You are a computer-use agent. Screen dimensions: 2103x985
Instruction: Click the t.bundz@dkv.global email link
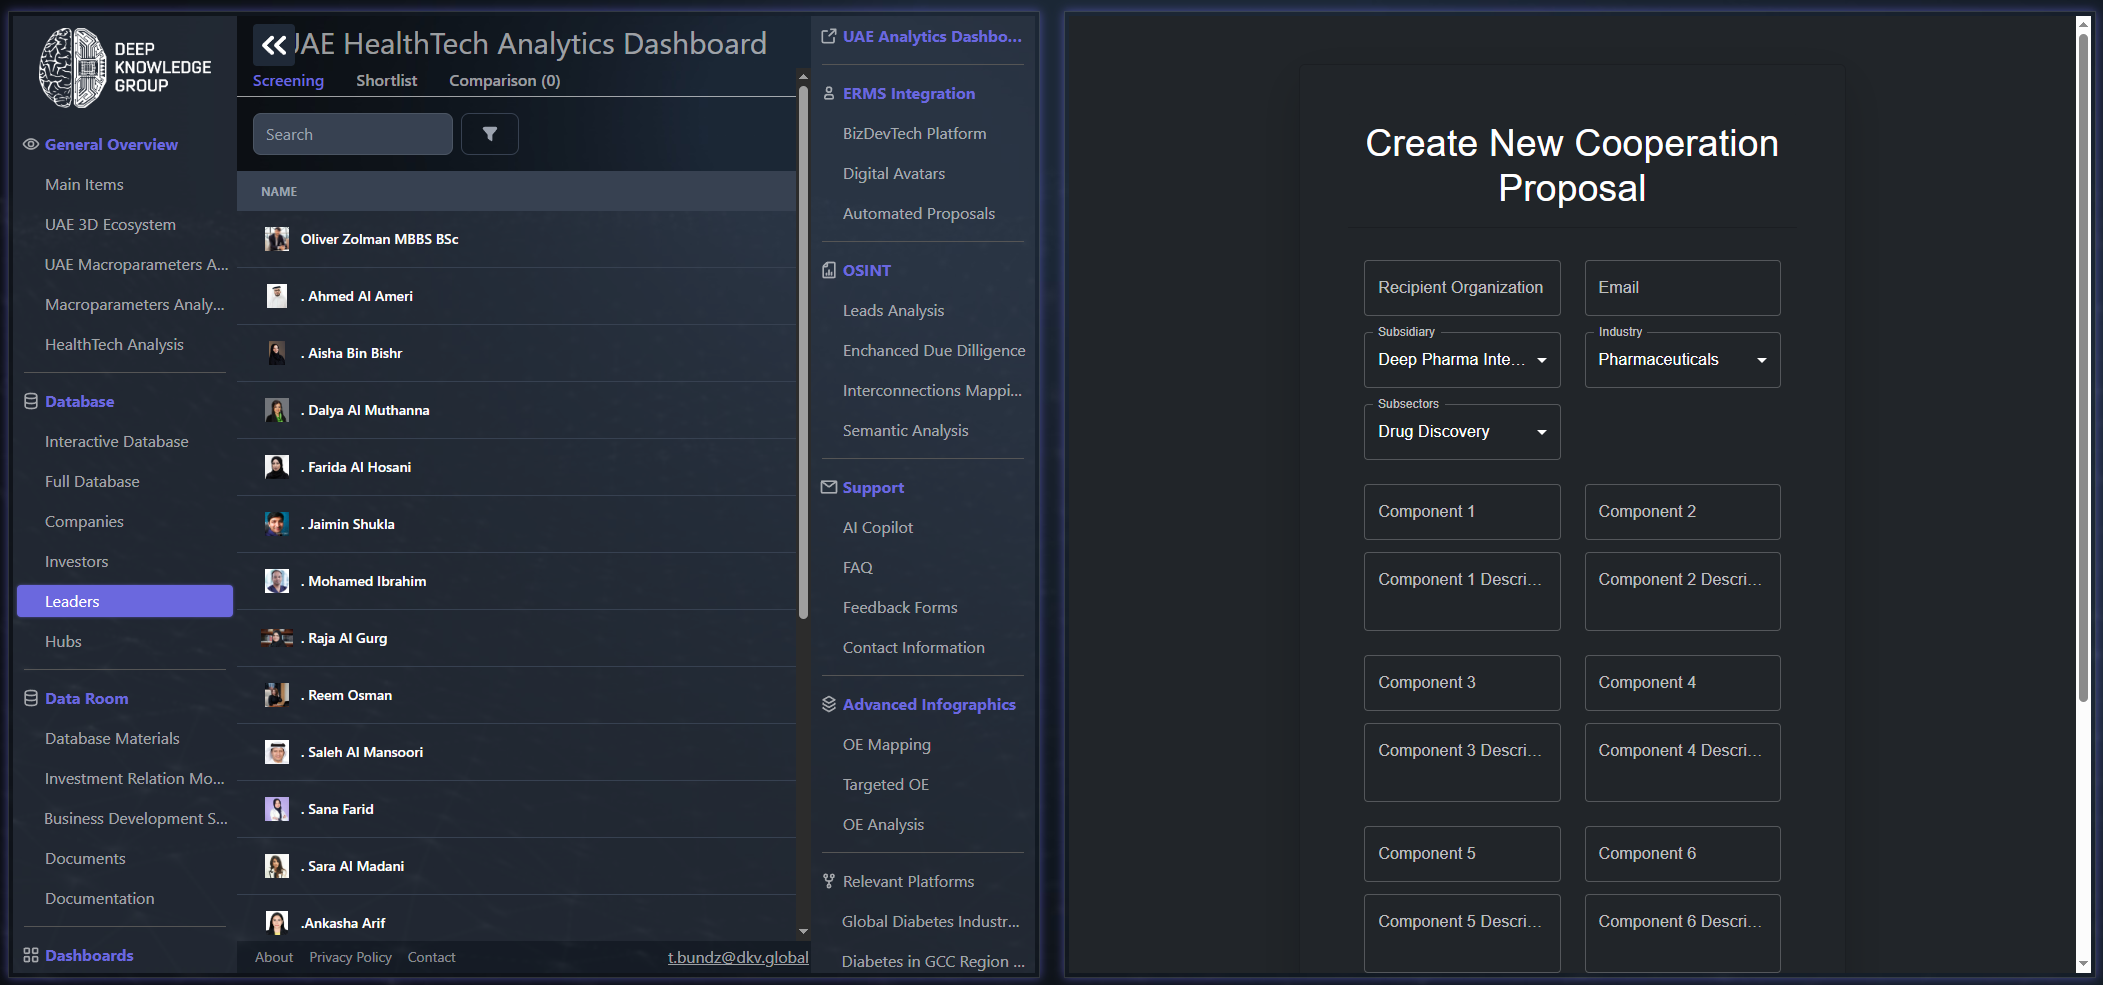pos(738,958)
